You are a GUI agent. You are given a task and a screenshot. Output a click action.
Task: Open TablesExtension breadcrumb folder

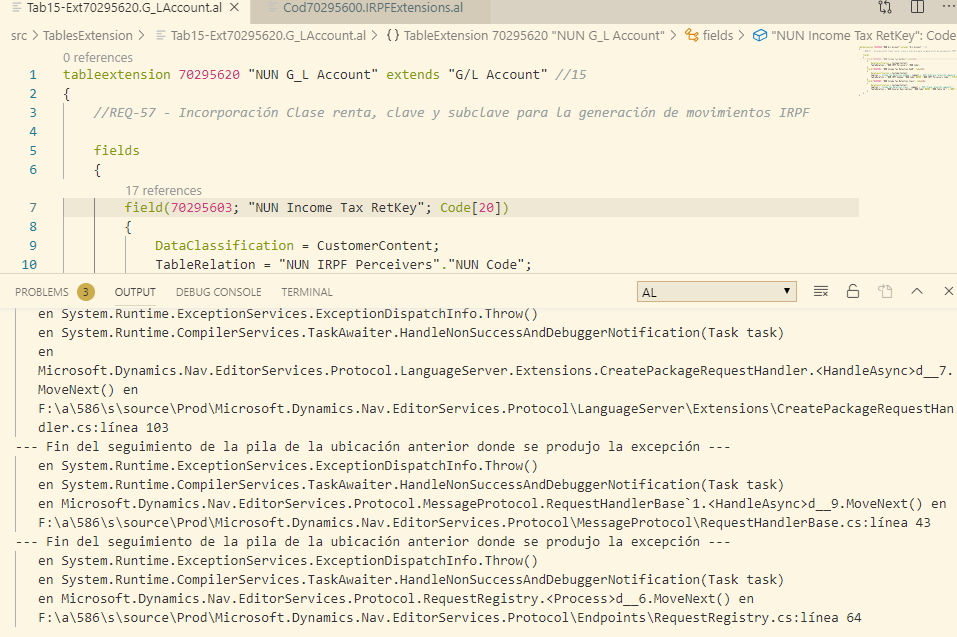pos(87,35)
